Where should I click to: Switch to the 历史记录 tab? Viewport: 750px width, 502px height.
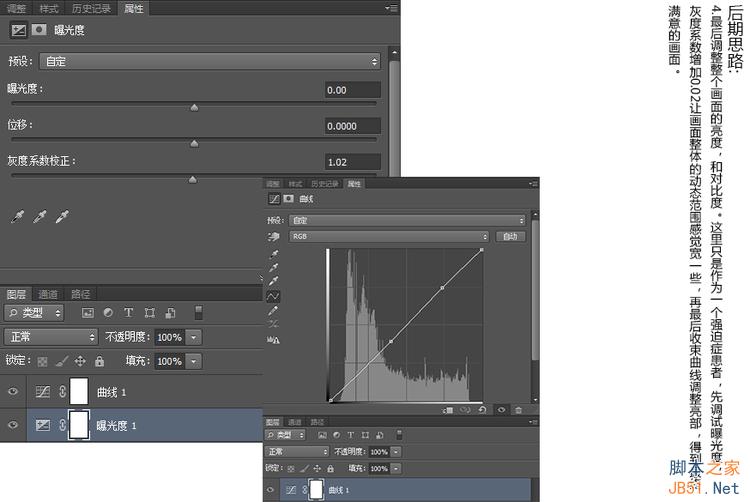click(x=91, y=9)
